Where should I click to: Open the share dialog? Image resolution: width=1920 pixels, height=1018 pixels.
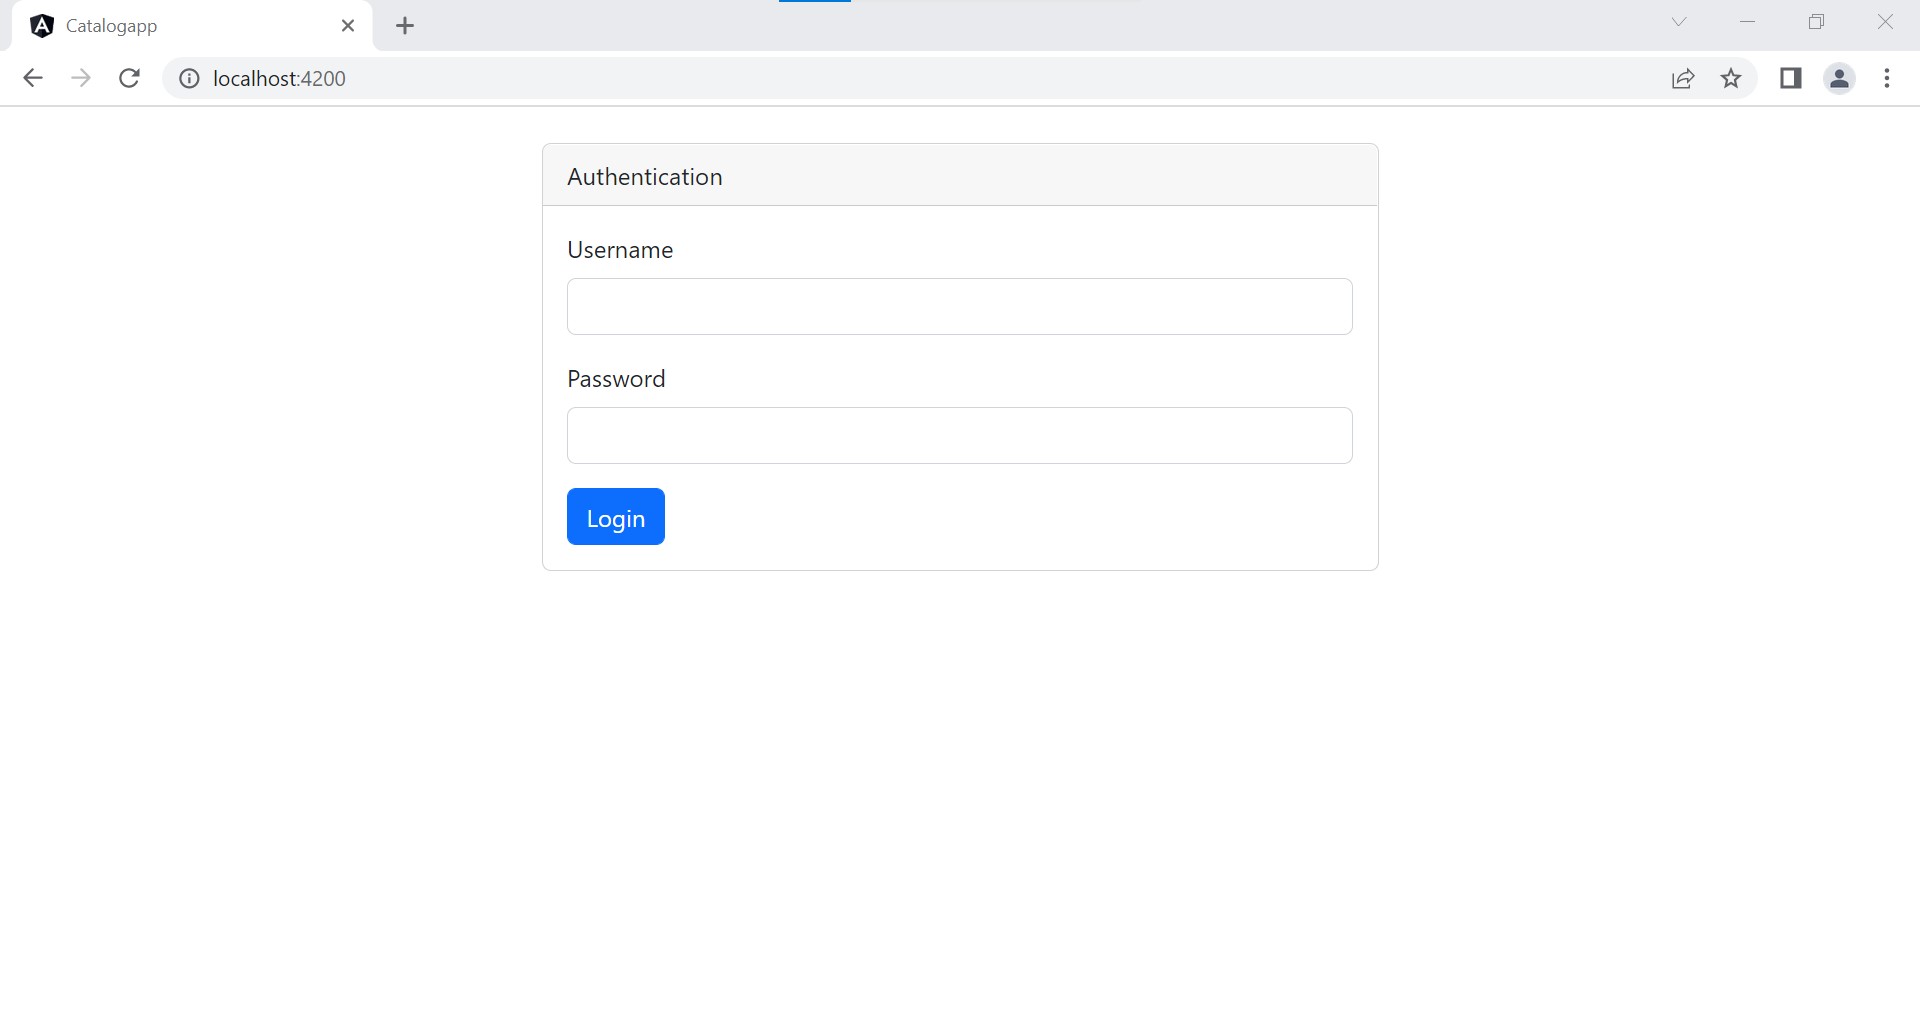tap(1683, 78)
